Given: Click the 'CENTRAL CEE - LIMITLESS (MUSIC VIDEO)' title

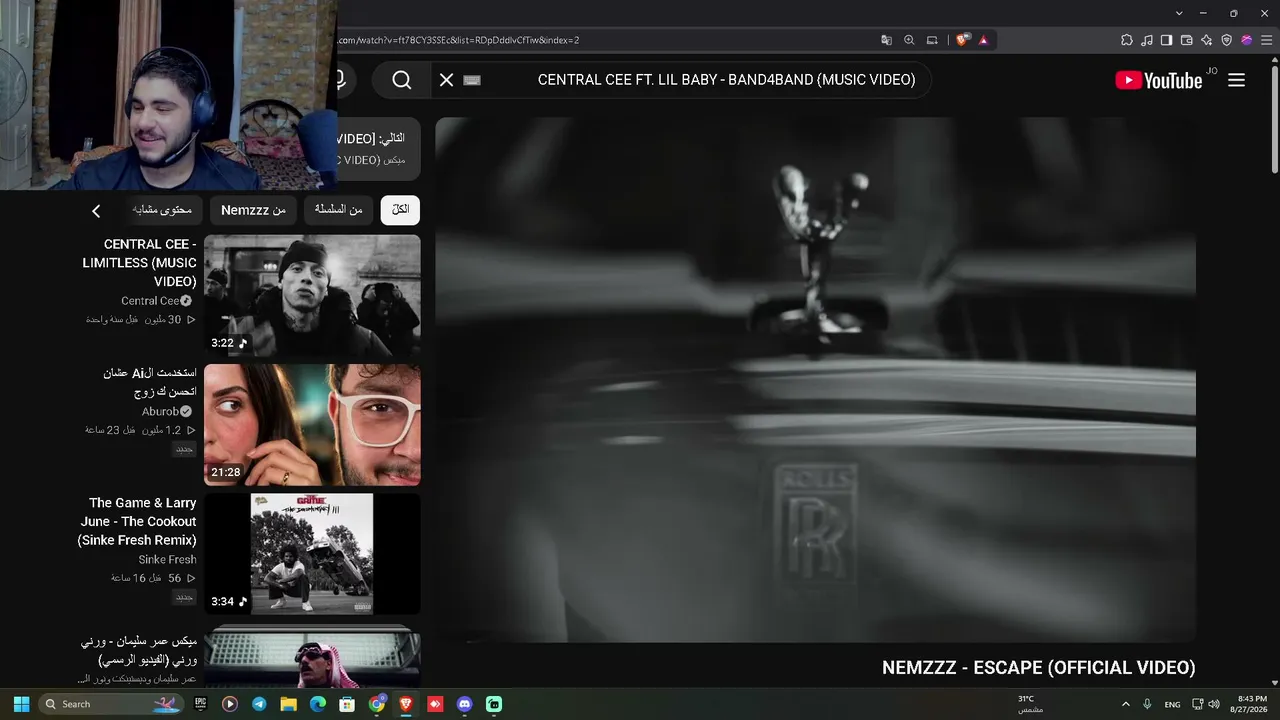Looking at the screenshot, I should pyautogui.click(x=140, y=263).
